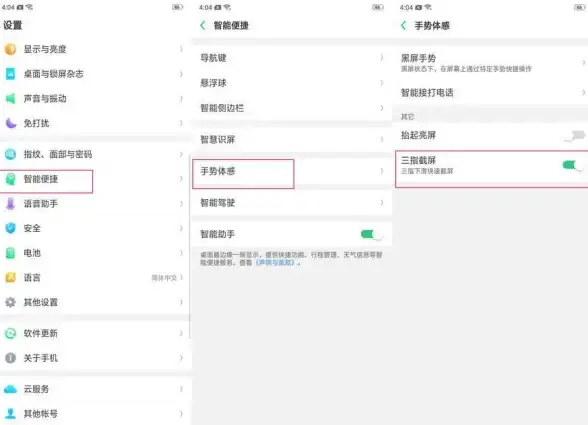Screen dimensions: 588x425
Task: Tap the 电池 battery icon
Action: tap(10, 253)
